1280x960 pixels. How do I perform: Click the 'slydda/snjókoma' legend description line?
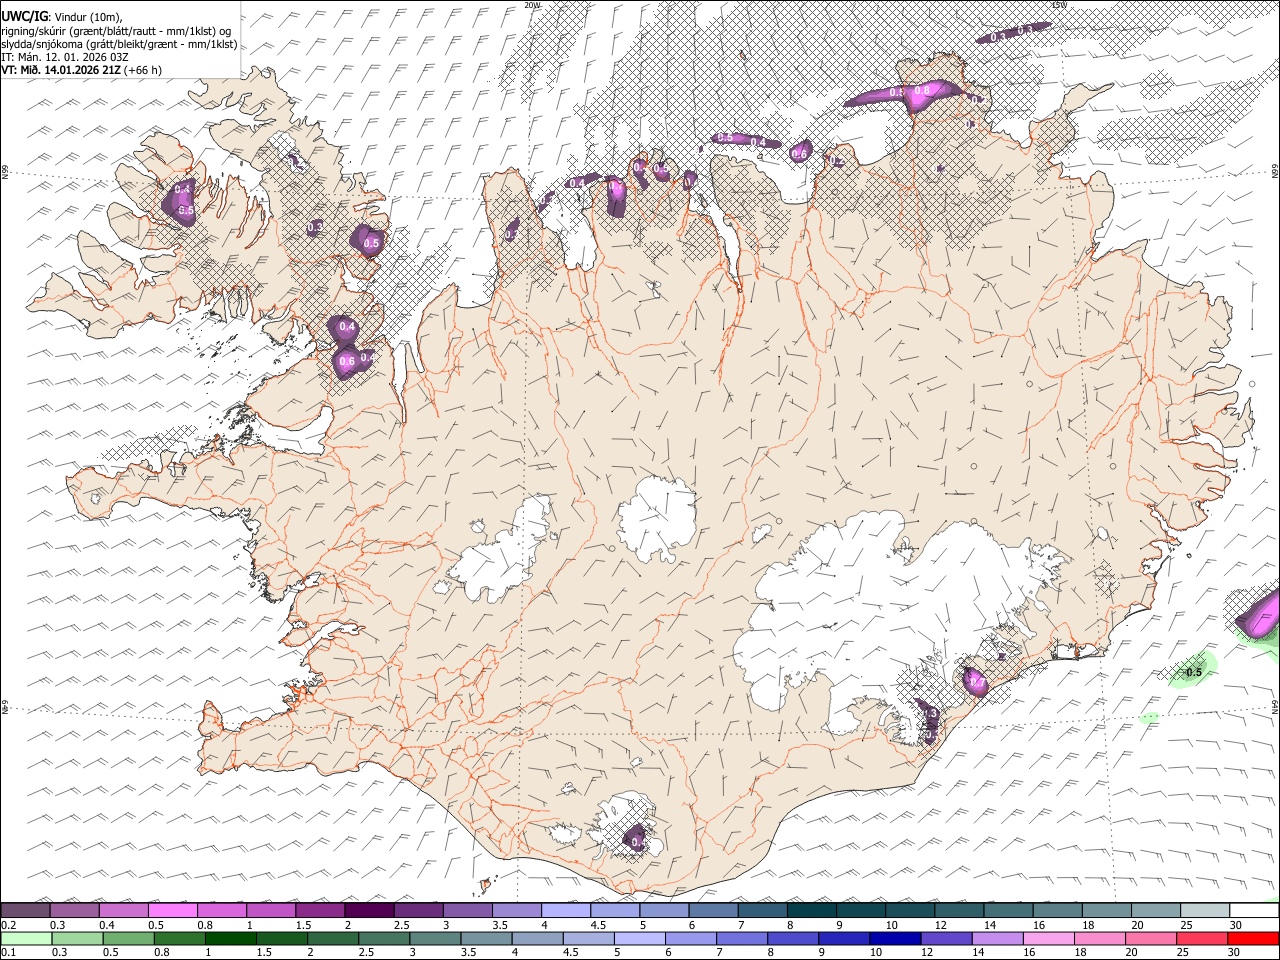pos(119,44)
